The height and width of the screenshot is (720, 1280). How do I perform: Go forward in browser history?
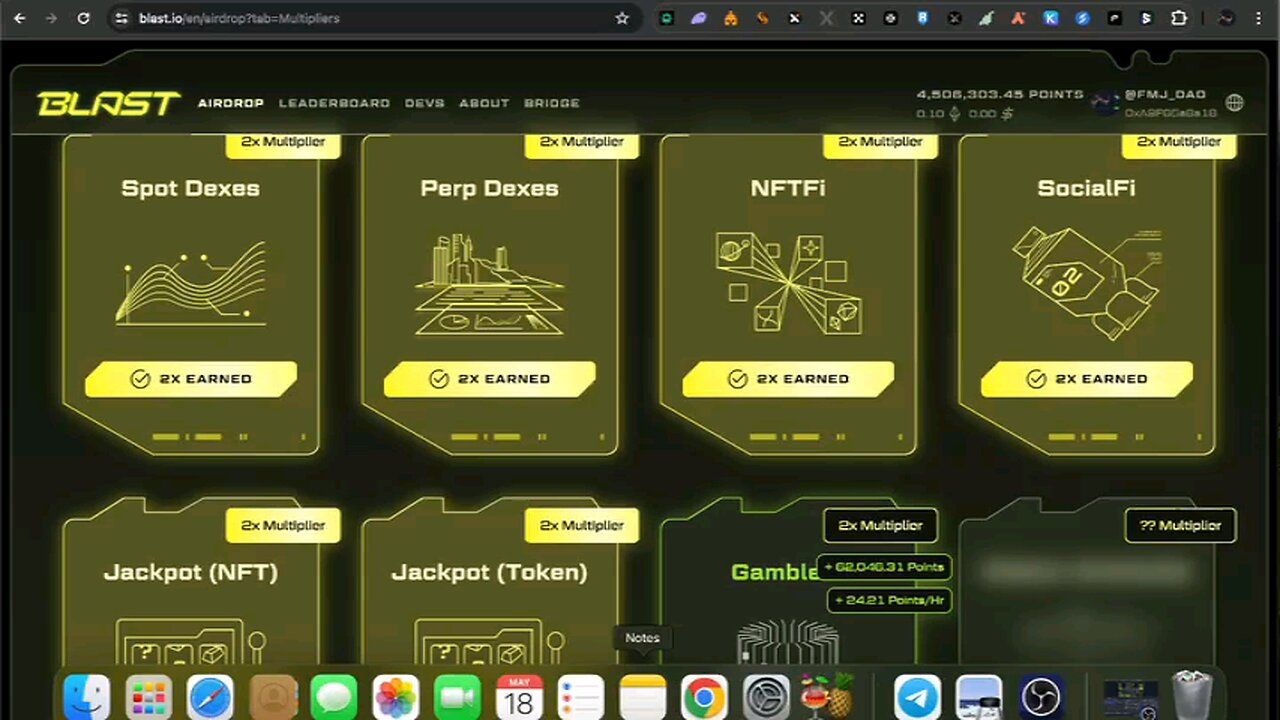pyautogui.click(x=51, y=18)
